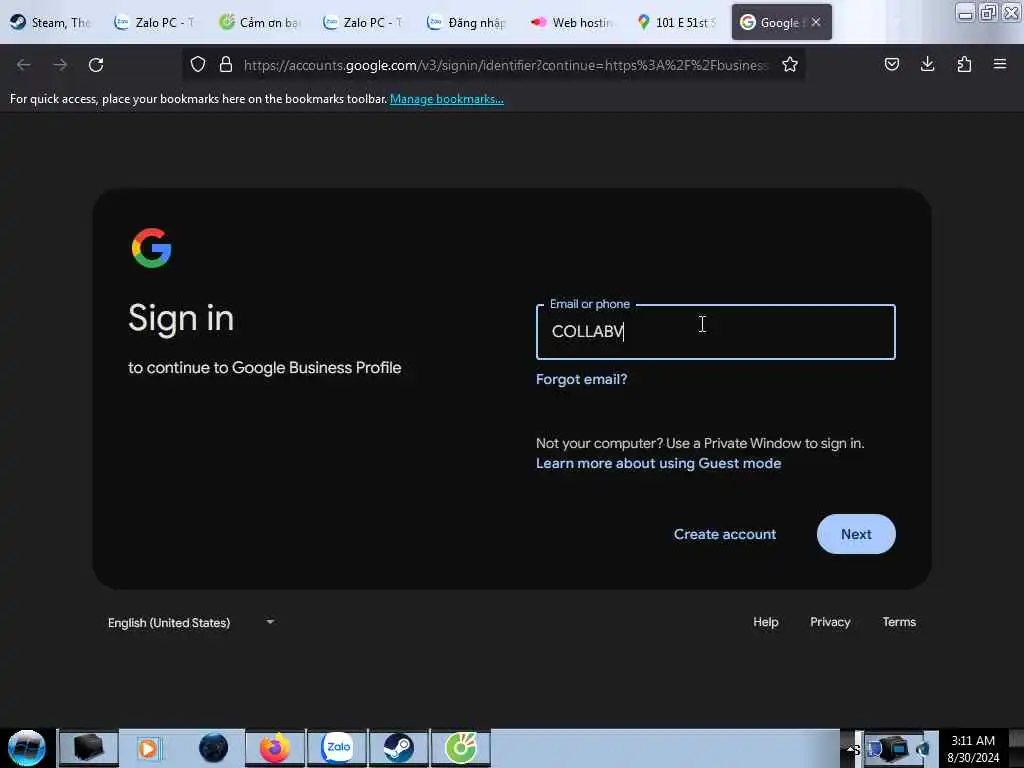
Task: Open Zalo from the taskbar
Action: (338, 748)
